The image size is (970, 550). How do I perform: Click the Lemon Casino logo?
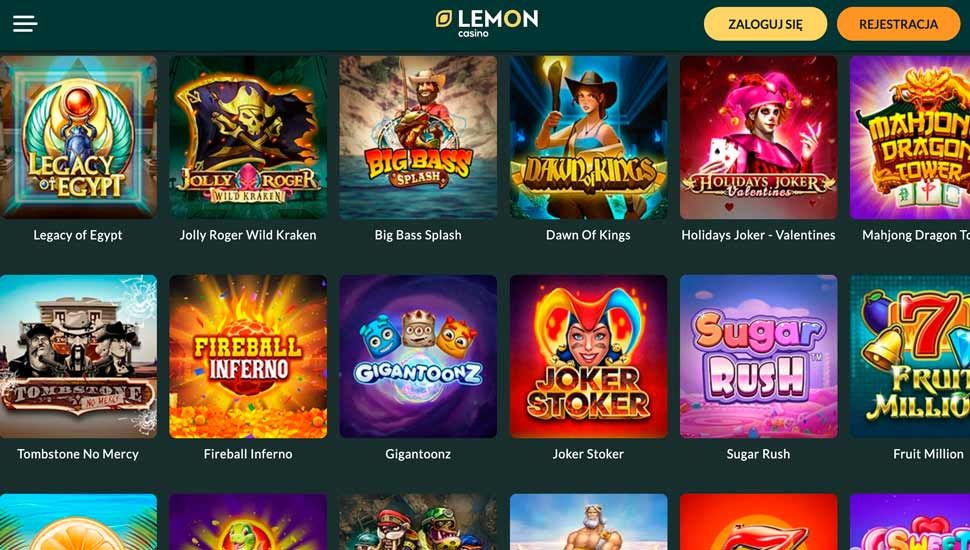pyautogui.click(x=486, y=23)
